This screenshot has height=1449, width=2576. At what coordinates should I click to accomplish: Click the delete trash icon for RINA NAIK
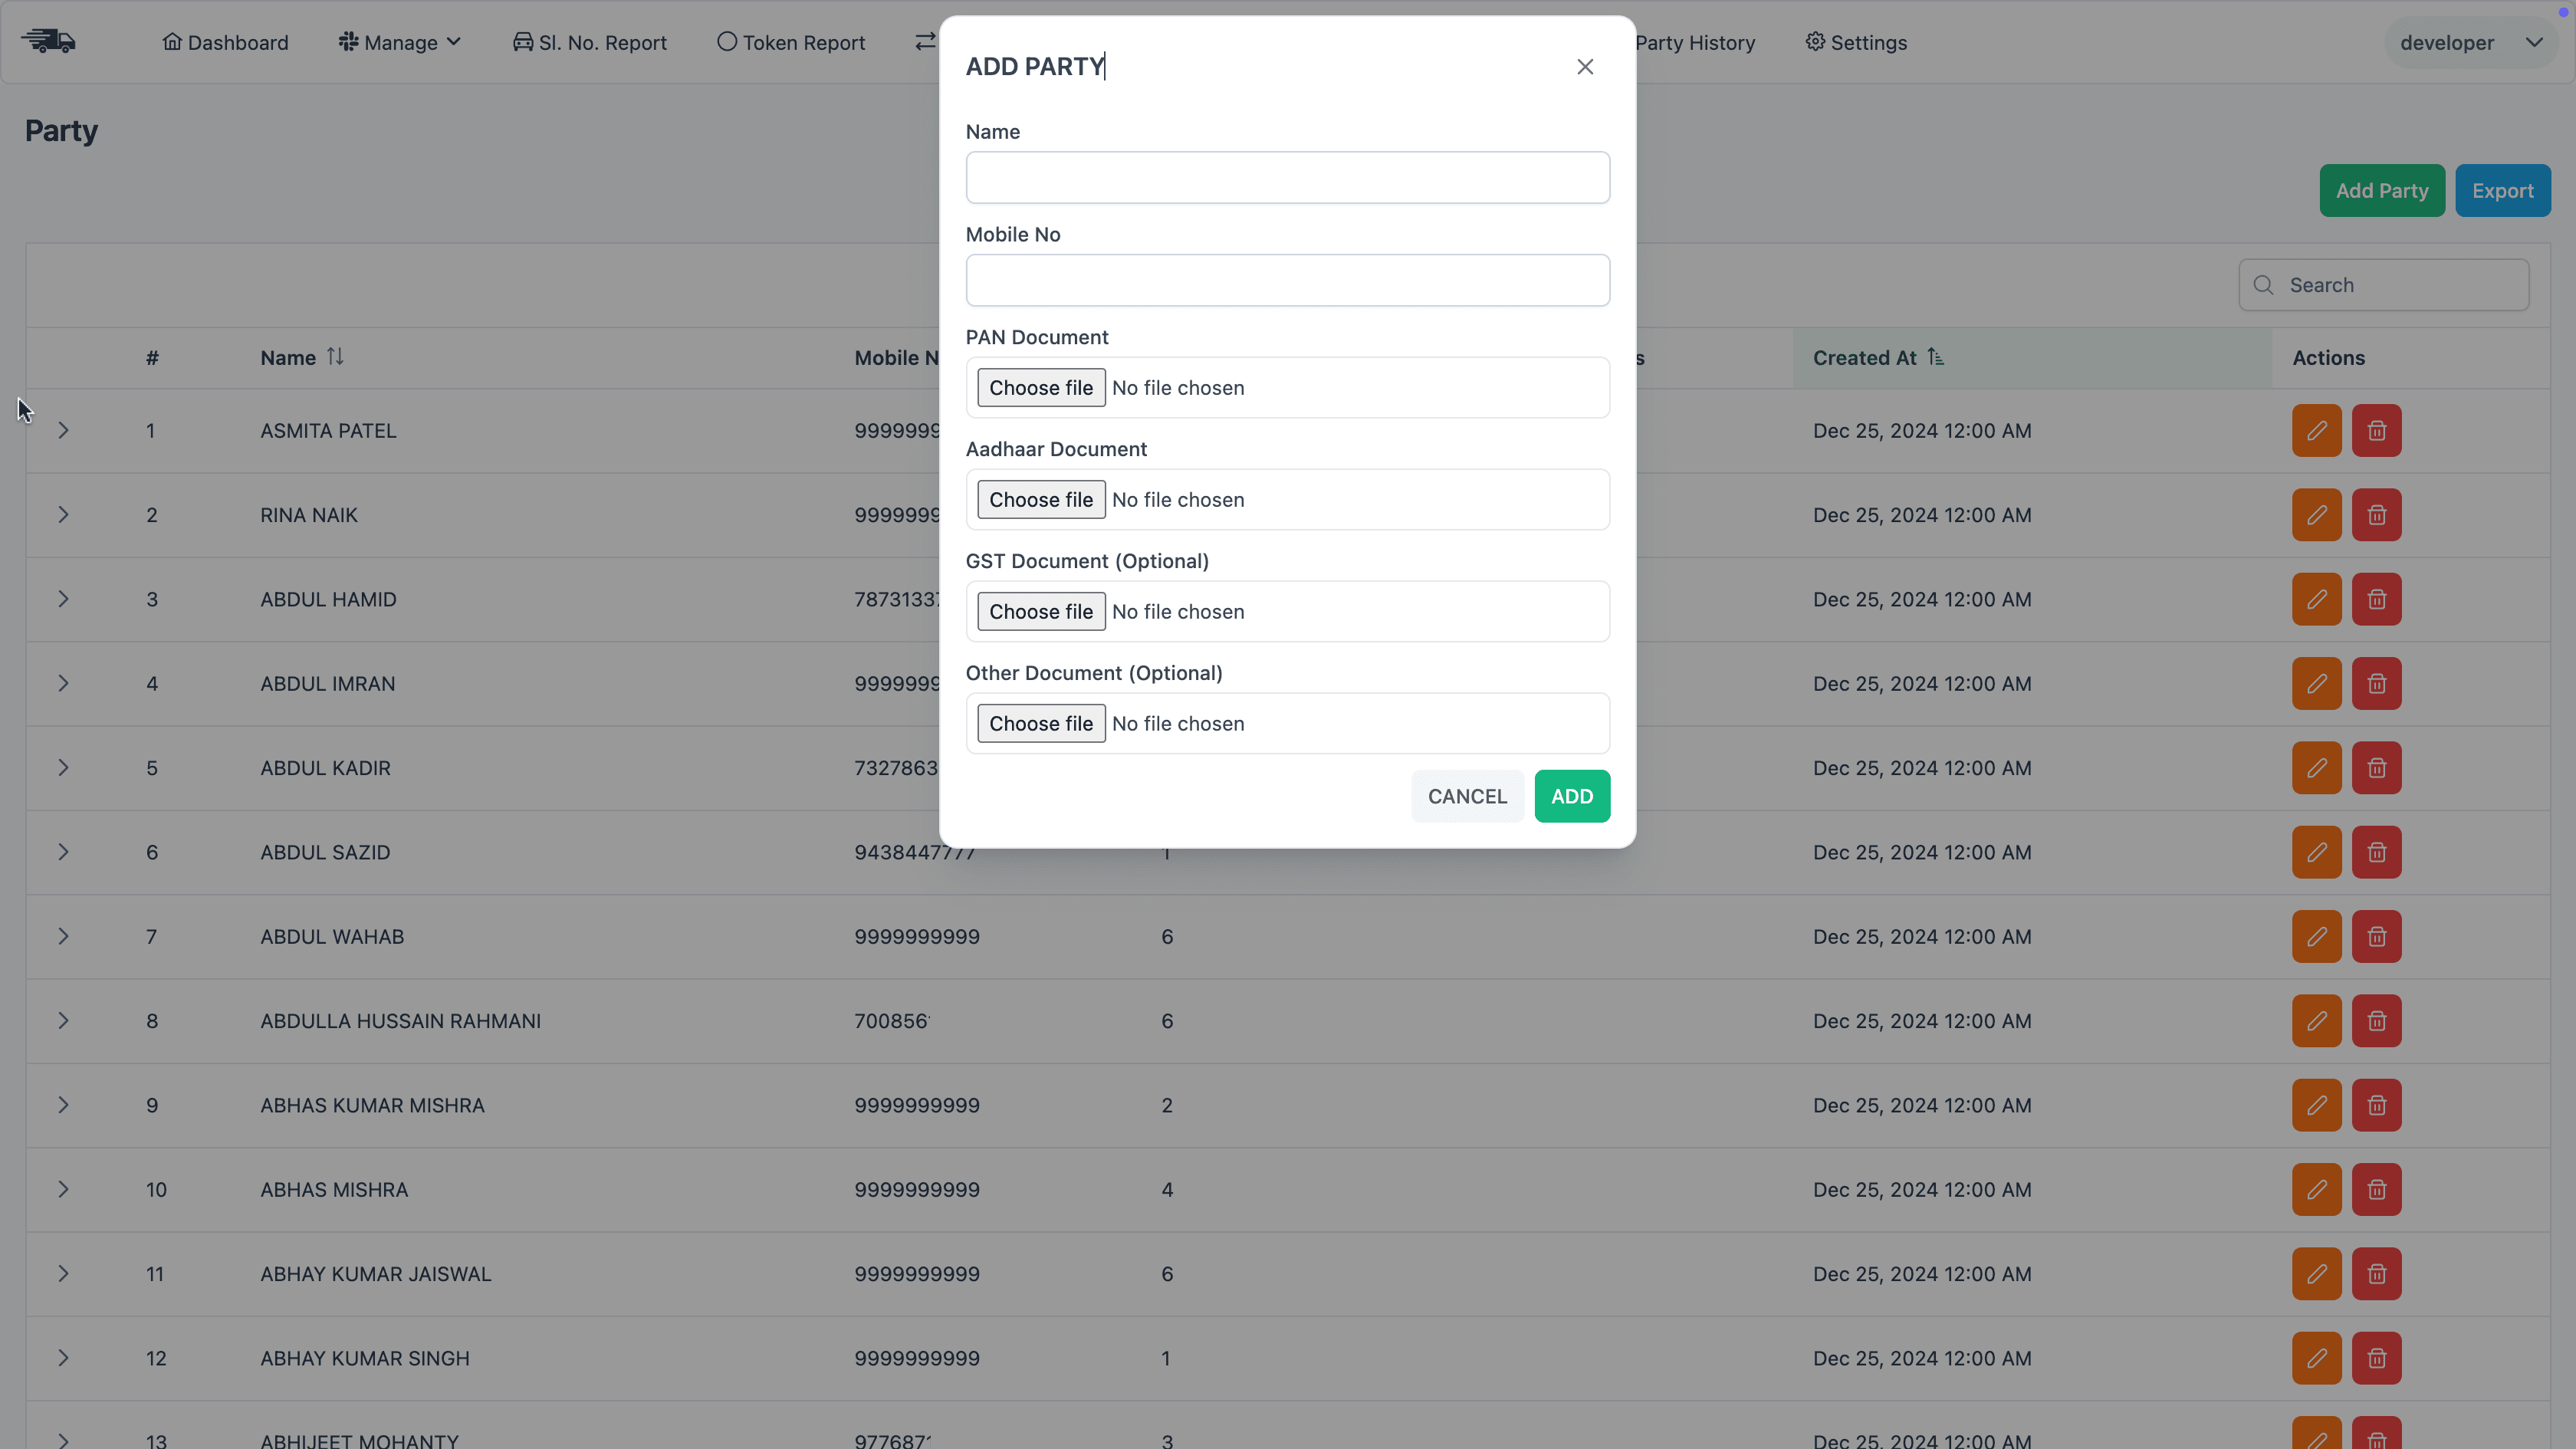pyautogui.click(x=2376, y=515)
